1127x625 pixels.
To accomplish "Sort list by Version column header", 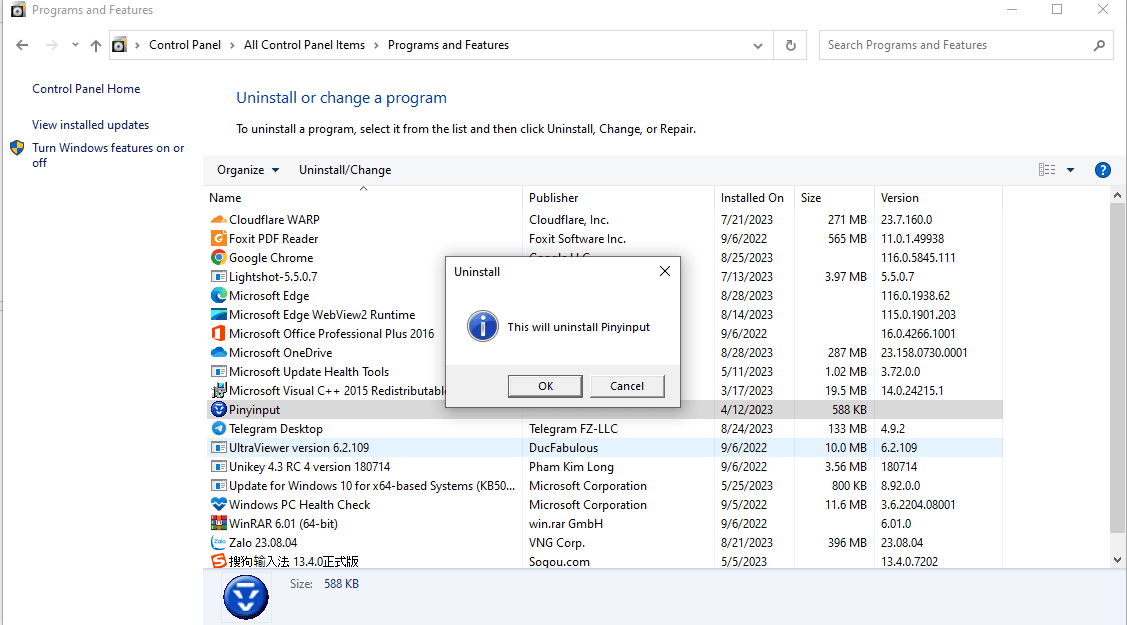I will (x=938, y=198).
